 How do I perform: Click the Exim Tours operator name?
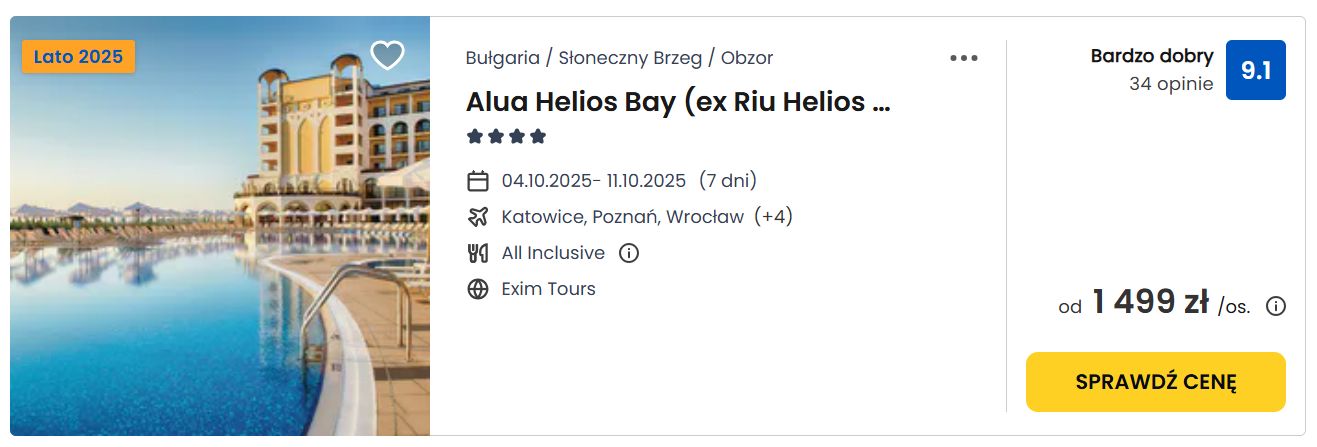pyautogui.click(x=549, y=289)
